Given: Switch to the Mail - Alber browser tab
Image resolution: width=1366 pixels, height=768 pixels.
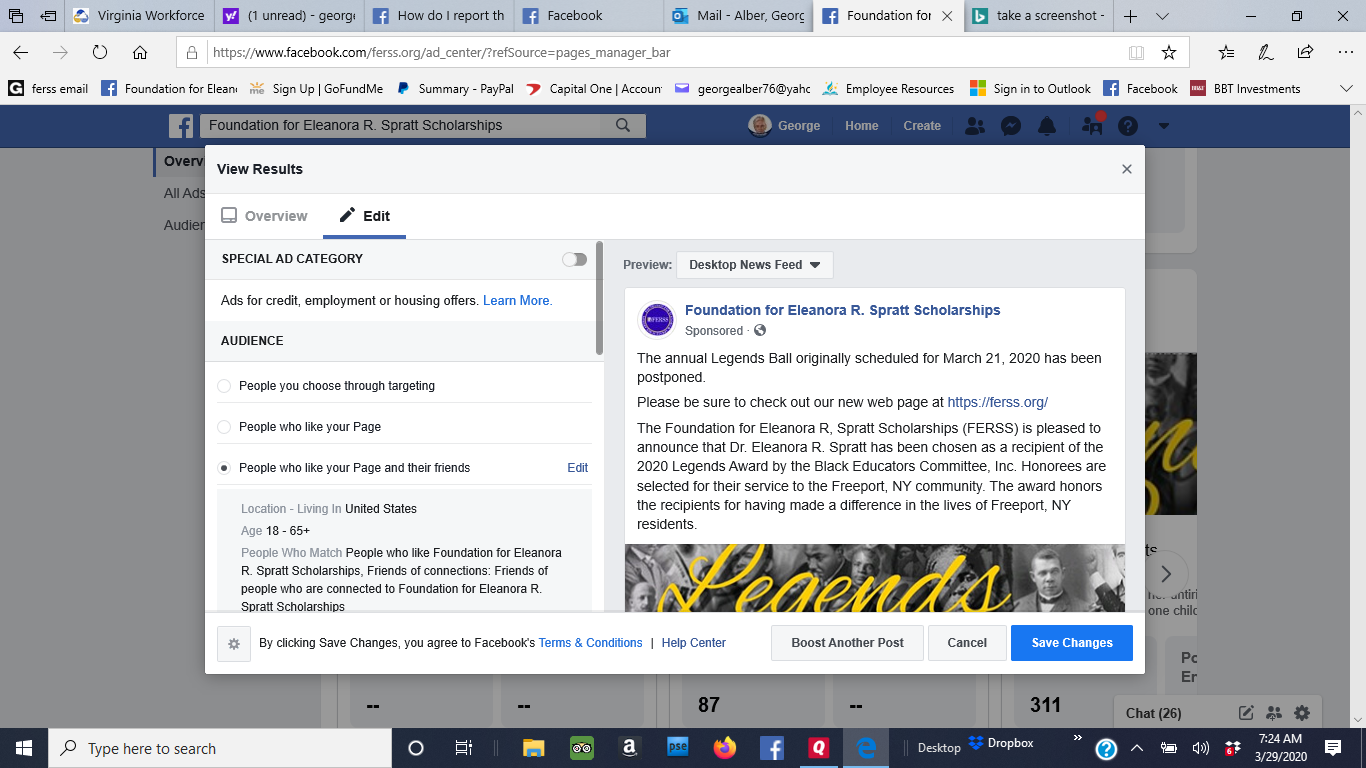Looking at the screenshot, I should click(x=738, y=16).
